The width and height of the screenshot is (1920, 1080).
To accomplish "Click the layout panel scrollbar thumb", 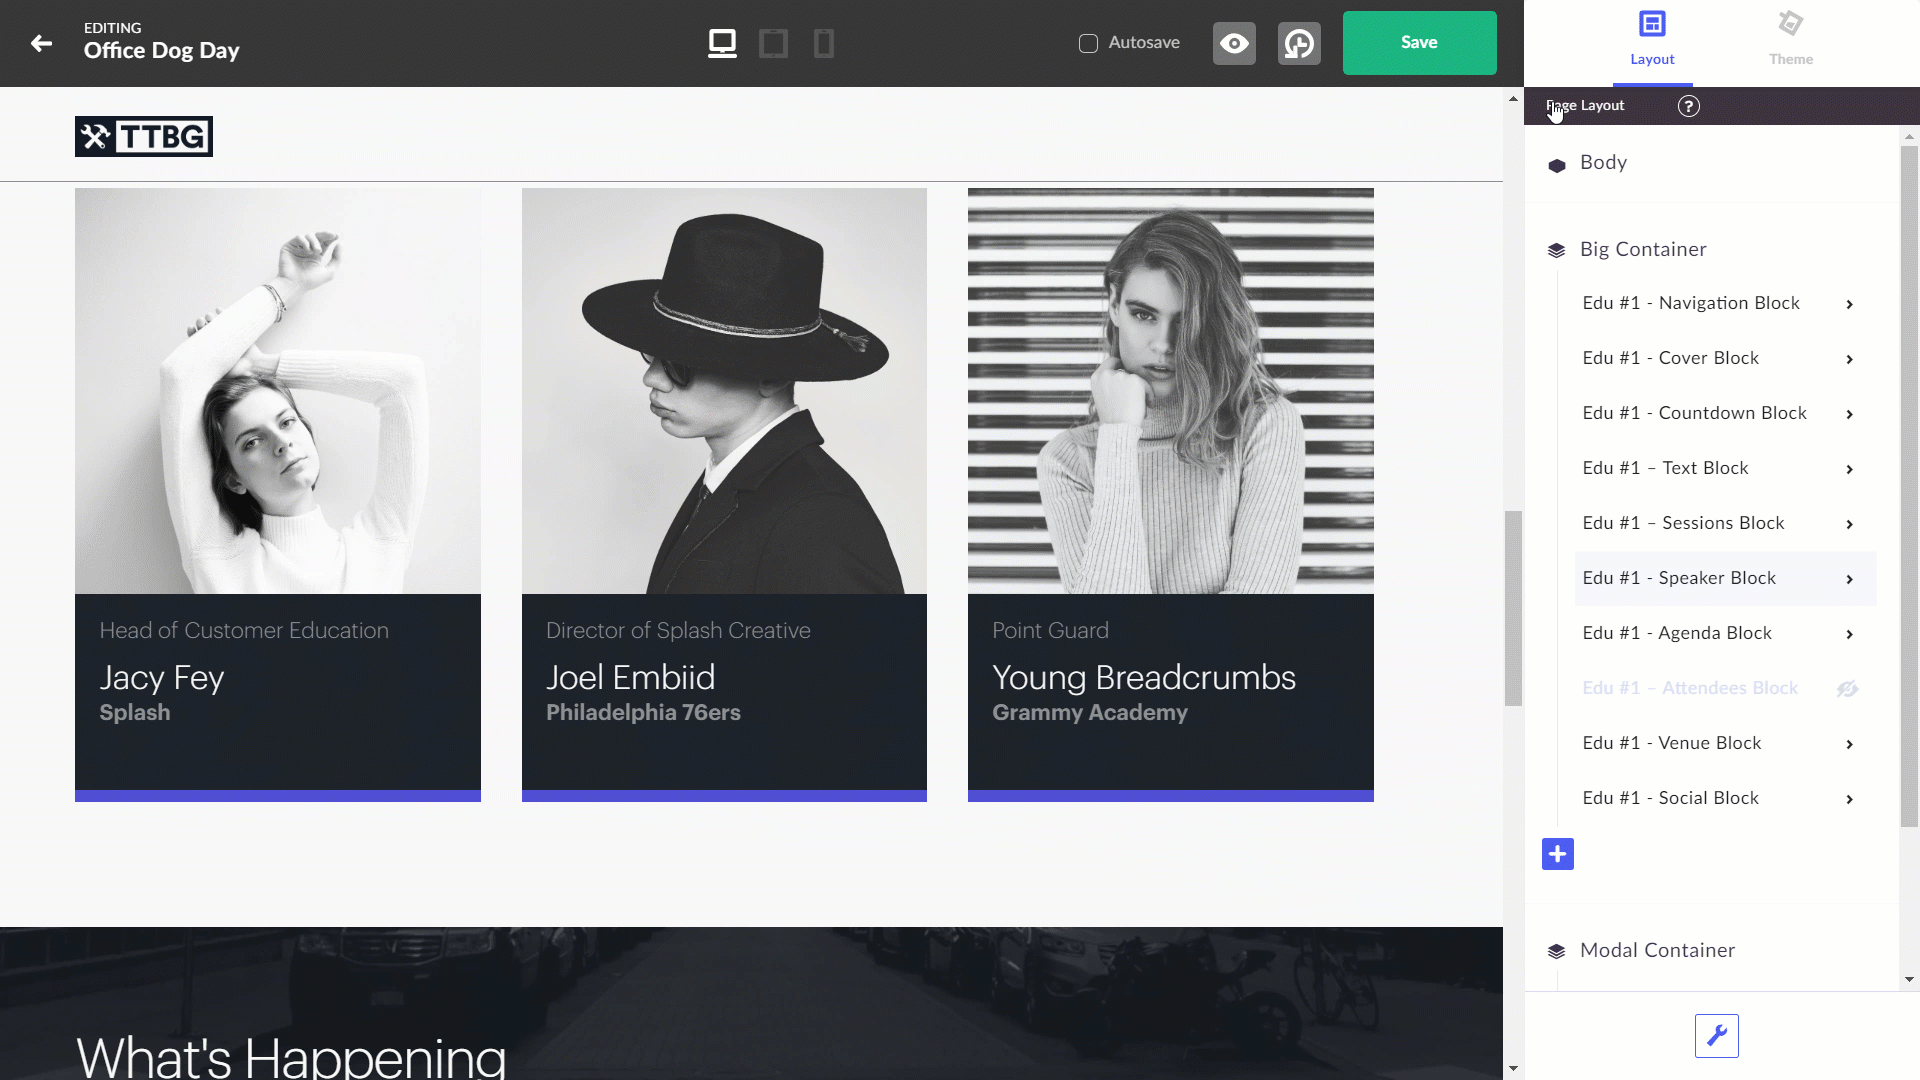I will point(1909,486).
